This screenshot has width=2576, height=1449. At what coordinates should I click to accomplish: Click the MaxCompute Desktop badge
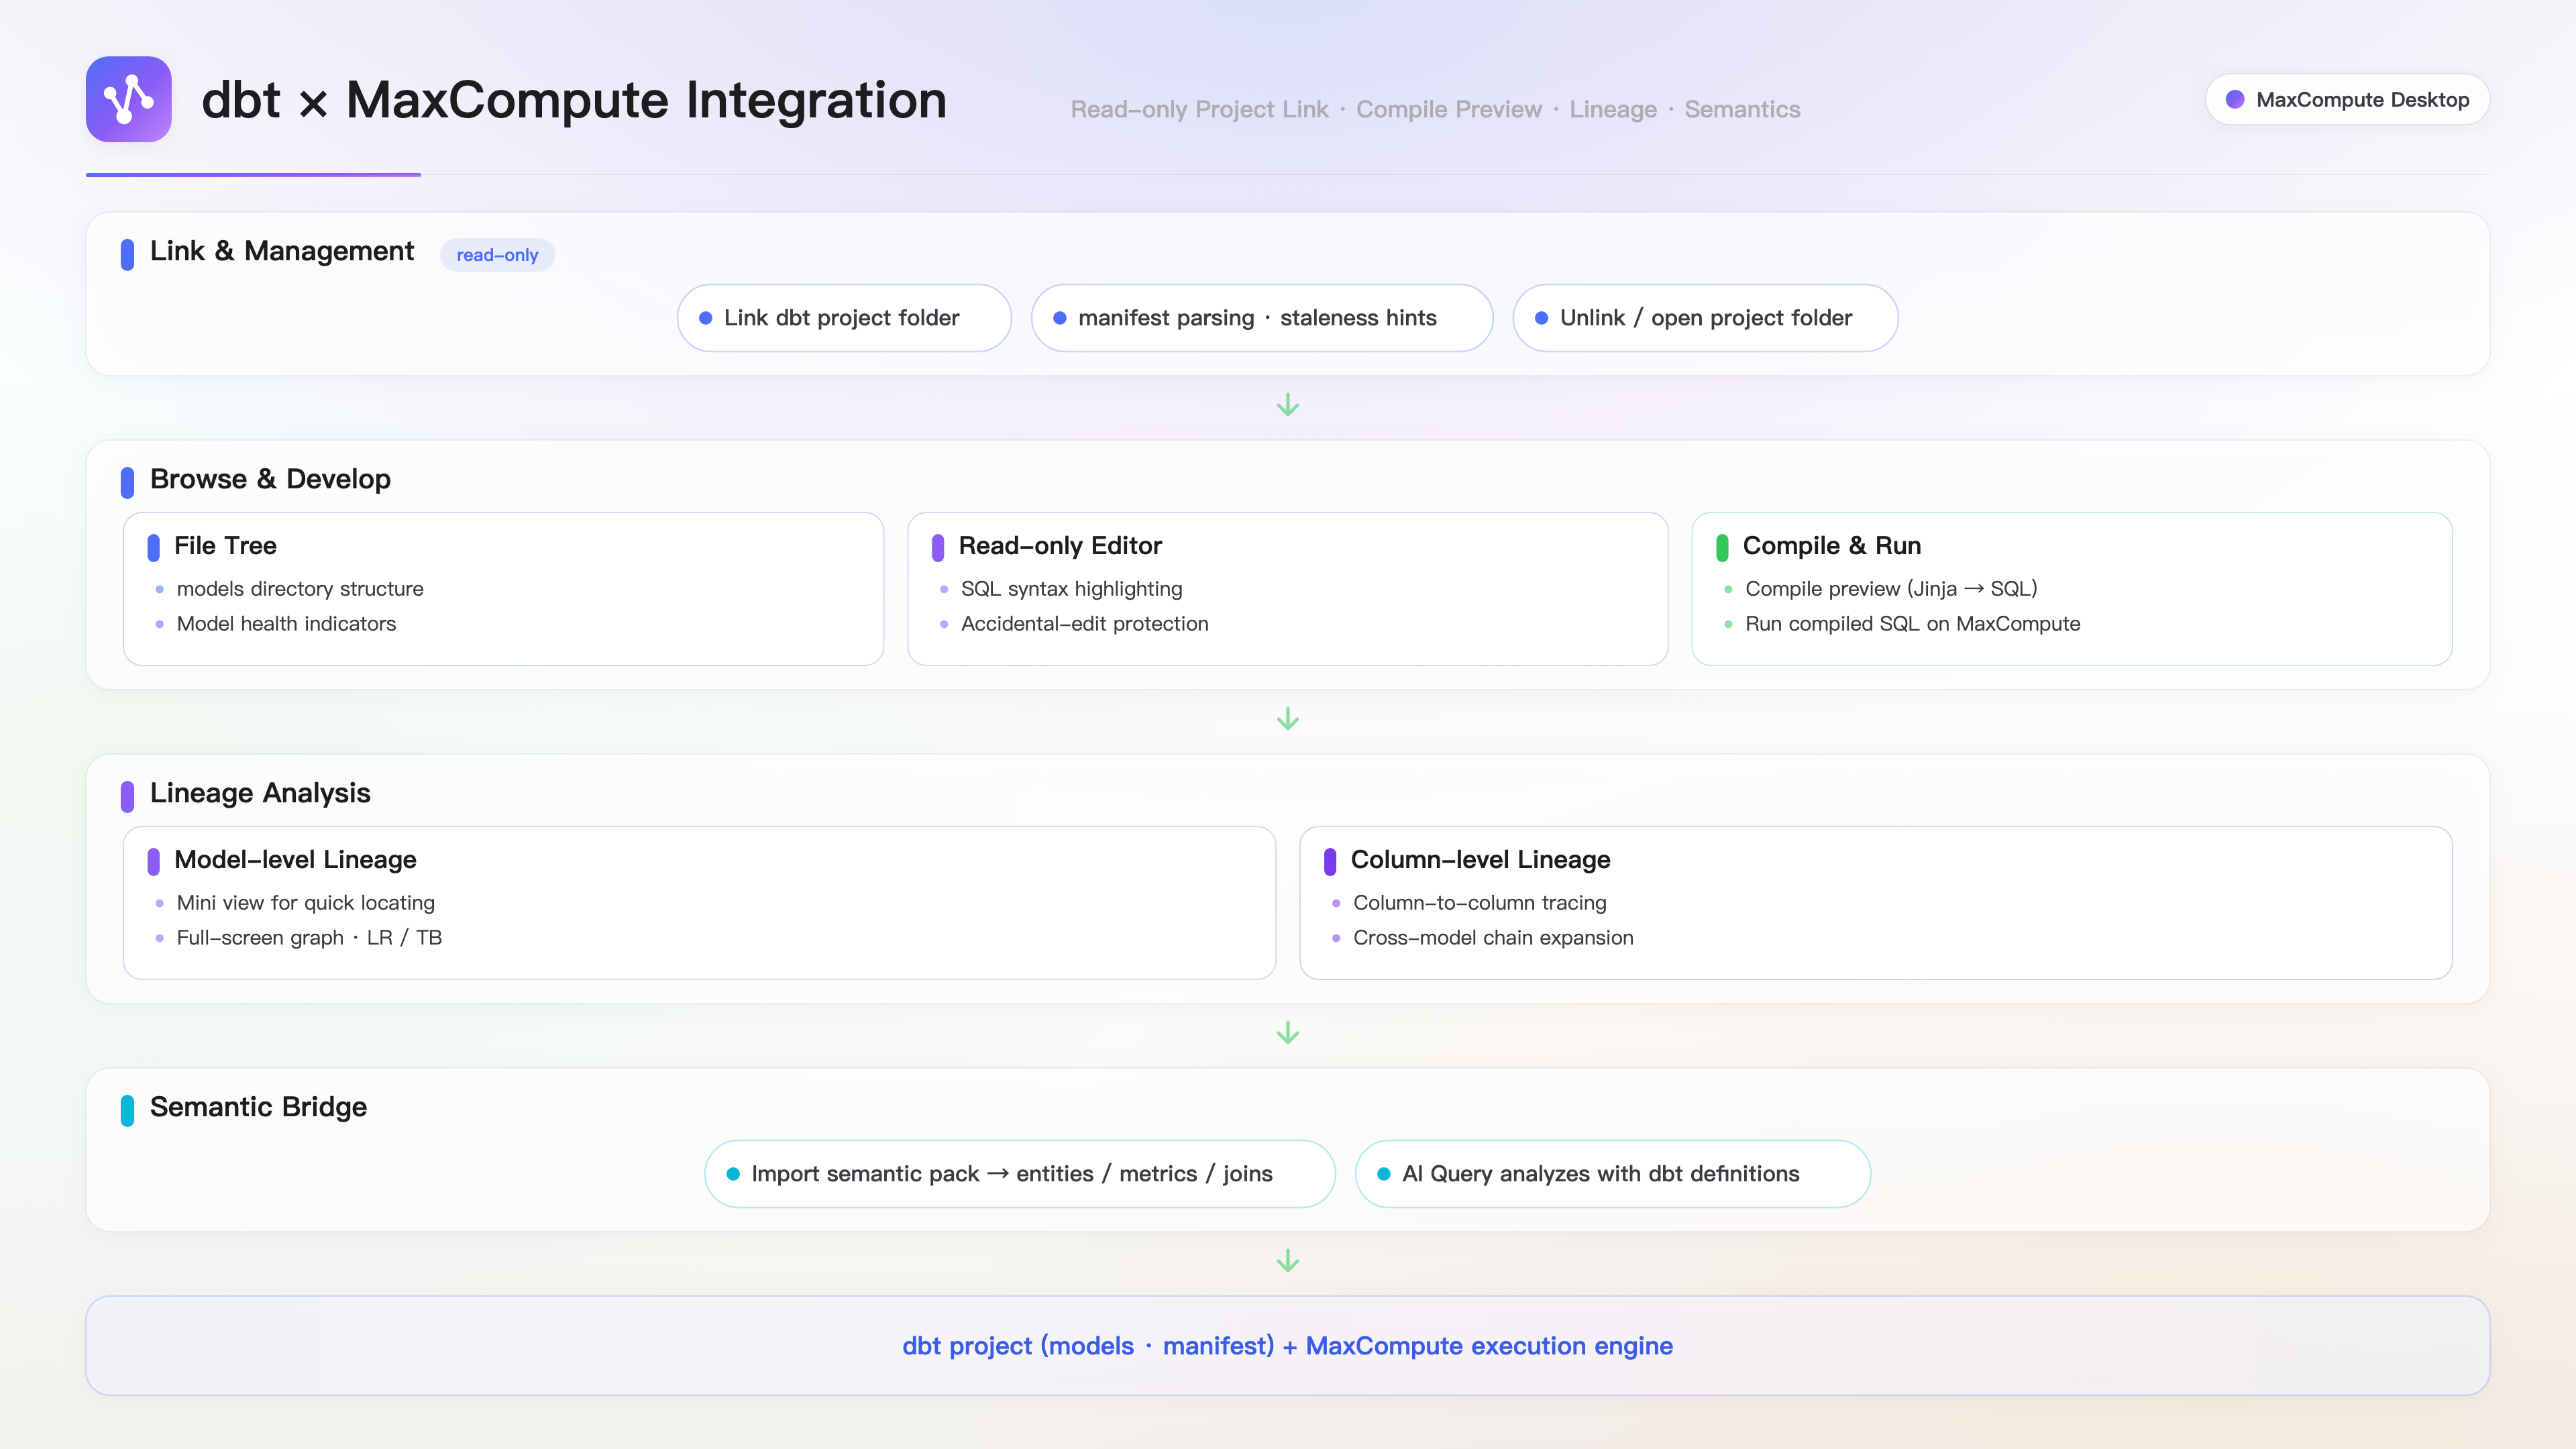[x=2347, y=99]
